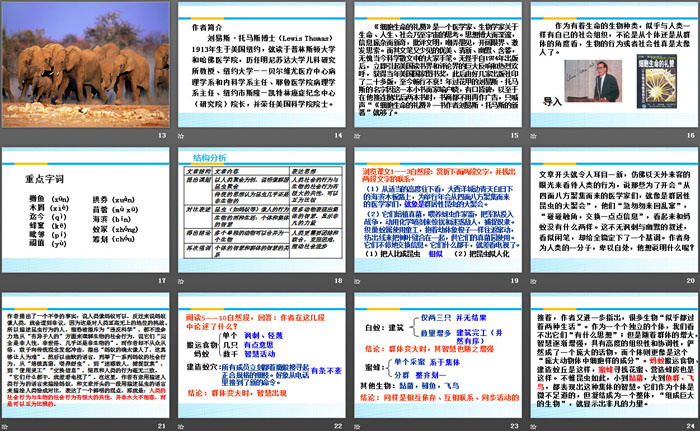Select slide 19 with red and blue paragraphs
This screenshot has height=431, width=700.
tap(438, 210)
